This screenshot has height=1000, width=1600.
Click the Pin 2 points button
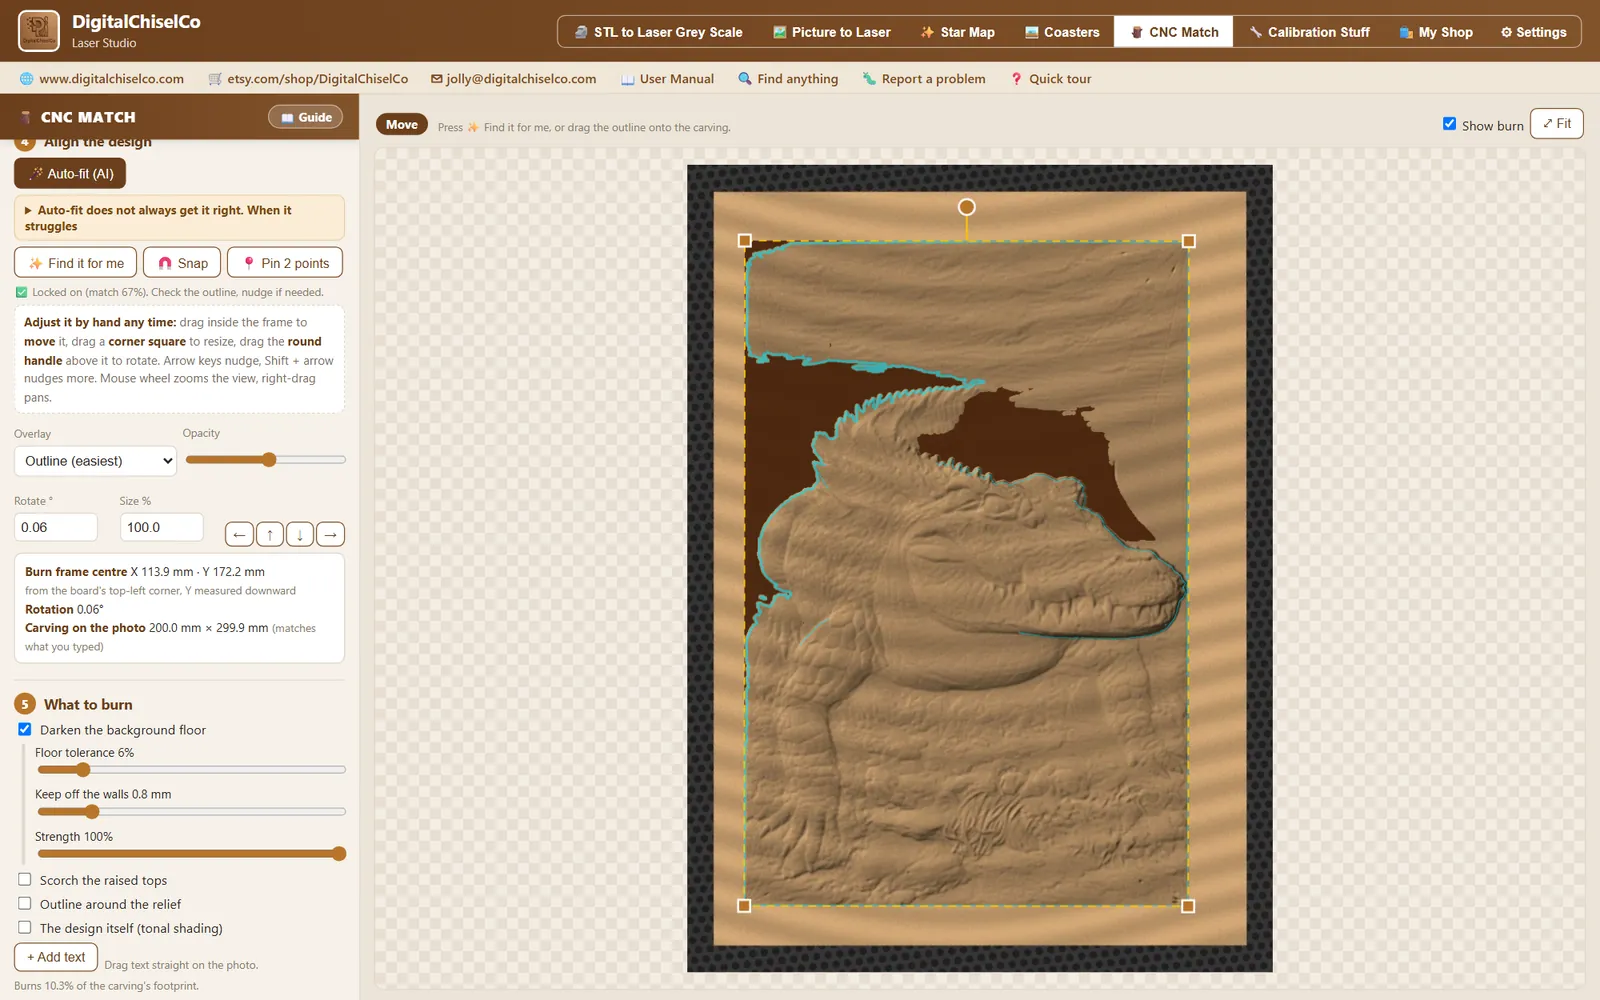tap(285, 263)
